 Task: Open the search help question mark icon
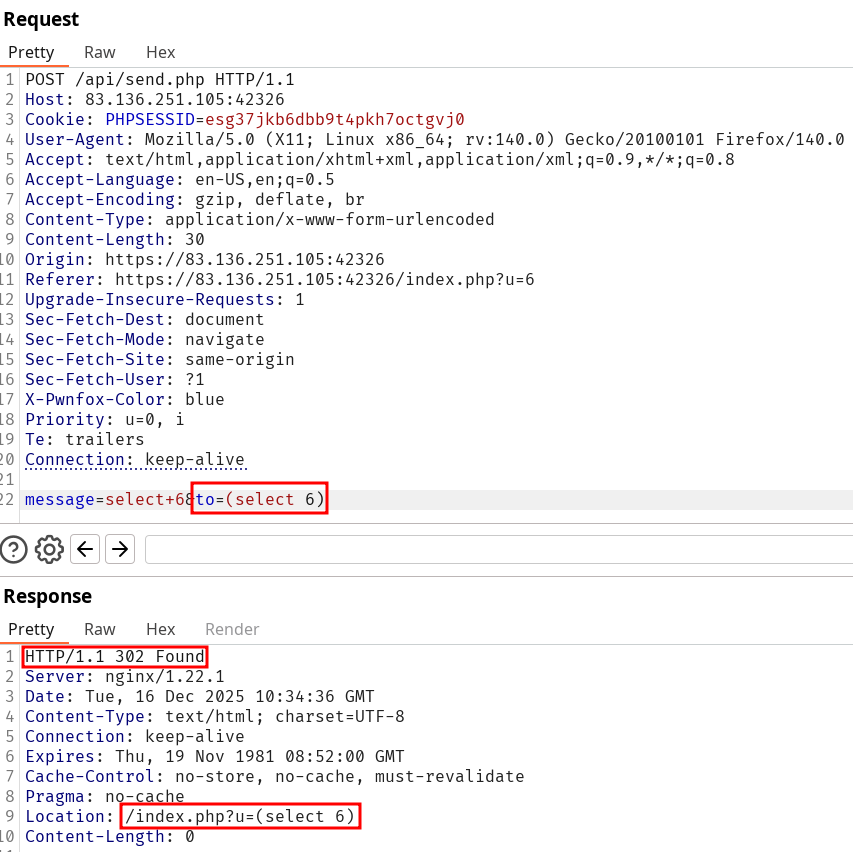[x=14, y=549]
